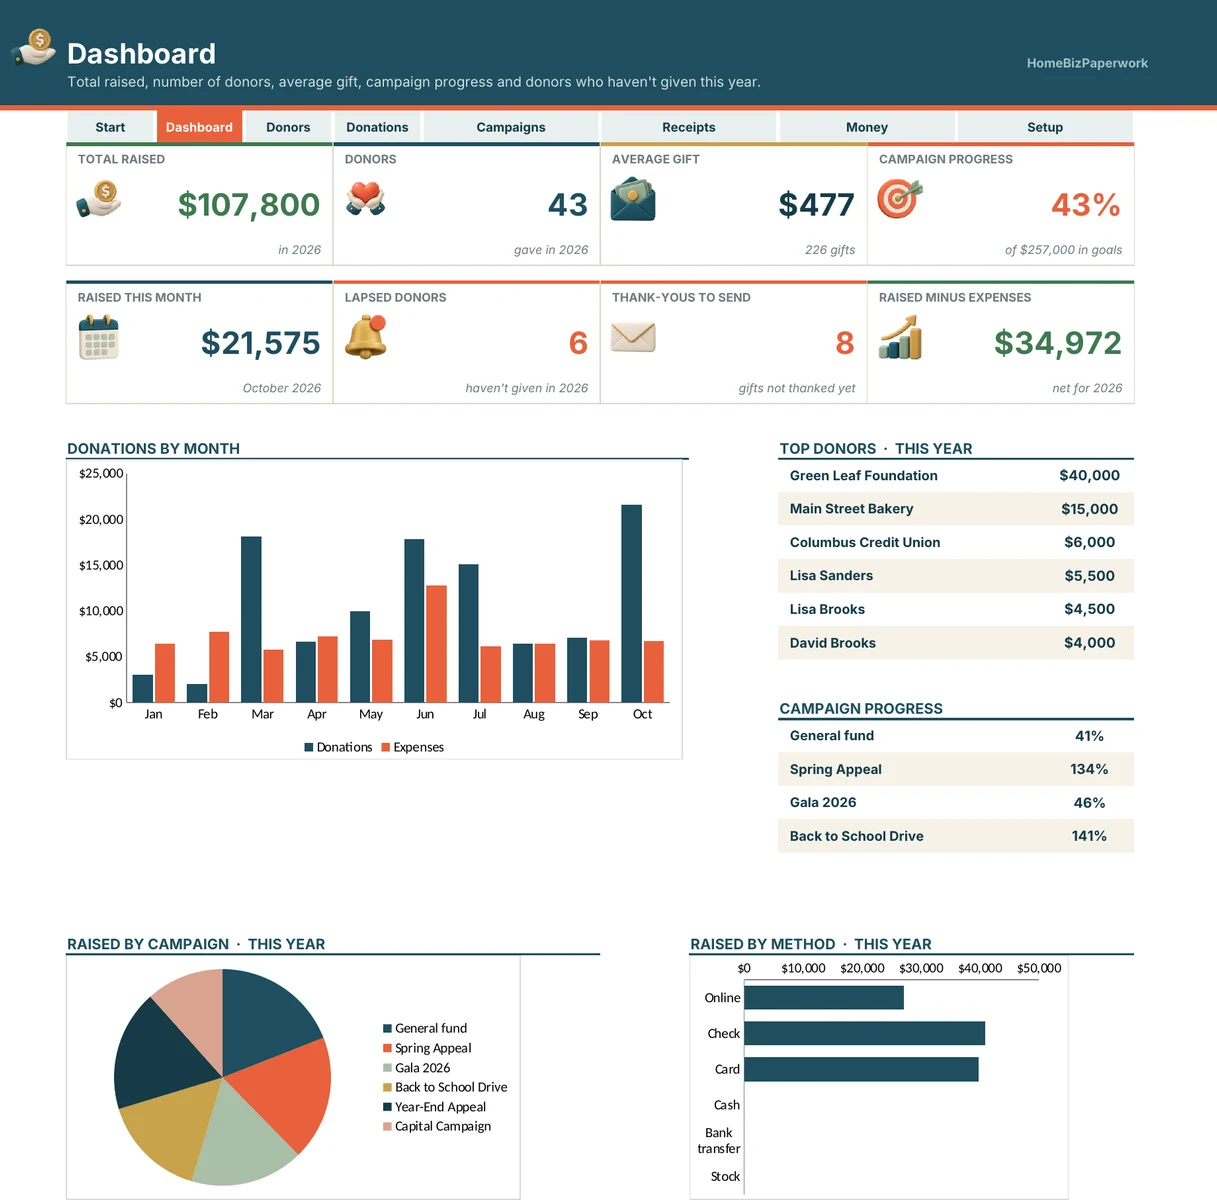The height and width of the screenshot is (1200, 1217).
Task: Click the 43% campaign progress value
Action: click(1086, 204)
